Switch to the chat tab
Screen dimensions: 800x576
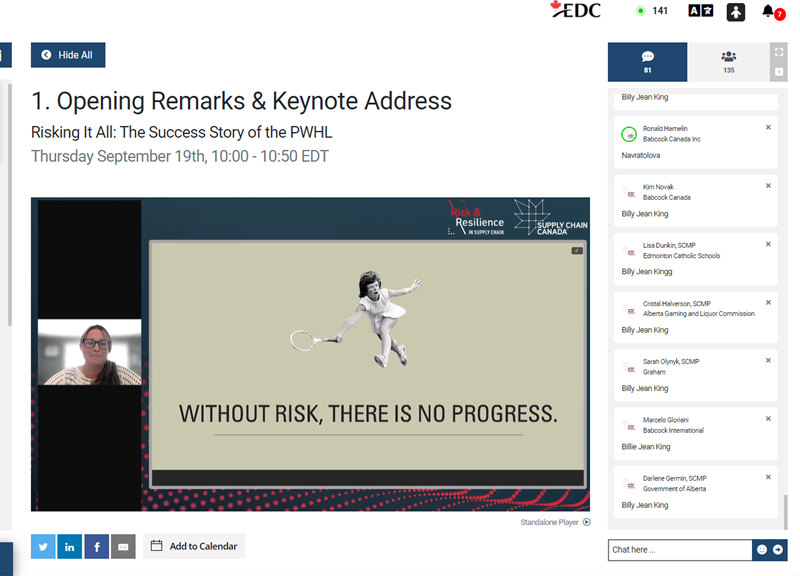tap(647, 62)
